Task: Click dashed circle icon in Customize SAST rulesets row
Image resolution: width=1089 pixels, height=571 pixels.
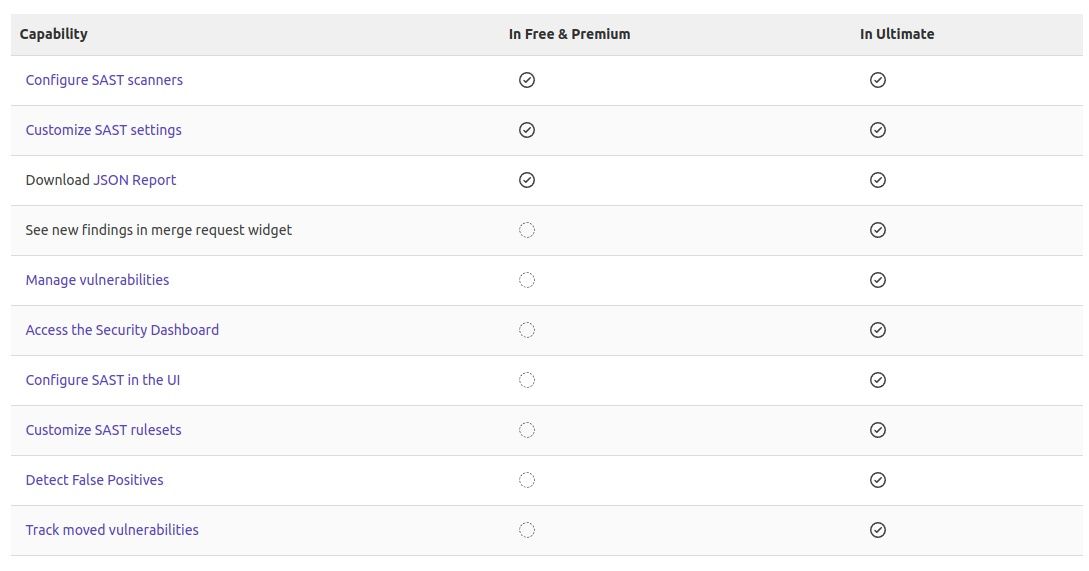Action: pos(527,430)
